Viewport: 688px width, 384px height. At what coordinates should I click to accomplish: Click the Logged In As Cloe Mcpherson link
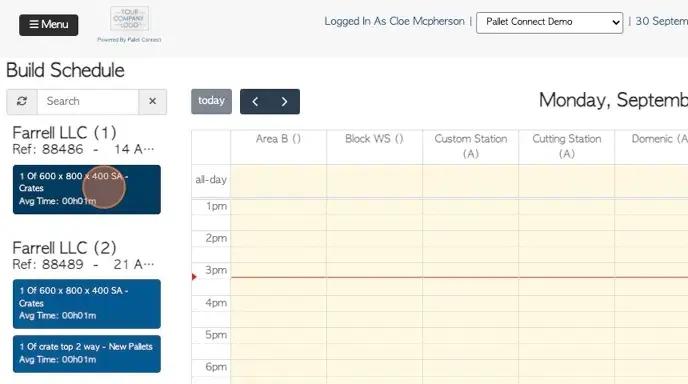pos(394,22)
